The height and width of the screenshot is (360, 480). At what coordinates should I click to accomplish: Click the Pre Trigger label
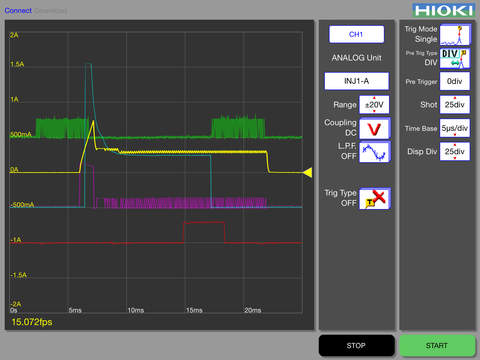pyautogui.click(x=421, y=82)
